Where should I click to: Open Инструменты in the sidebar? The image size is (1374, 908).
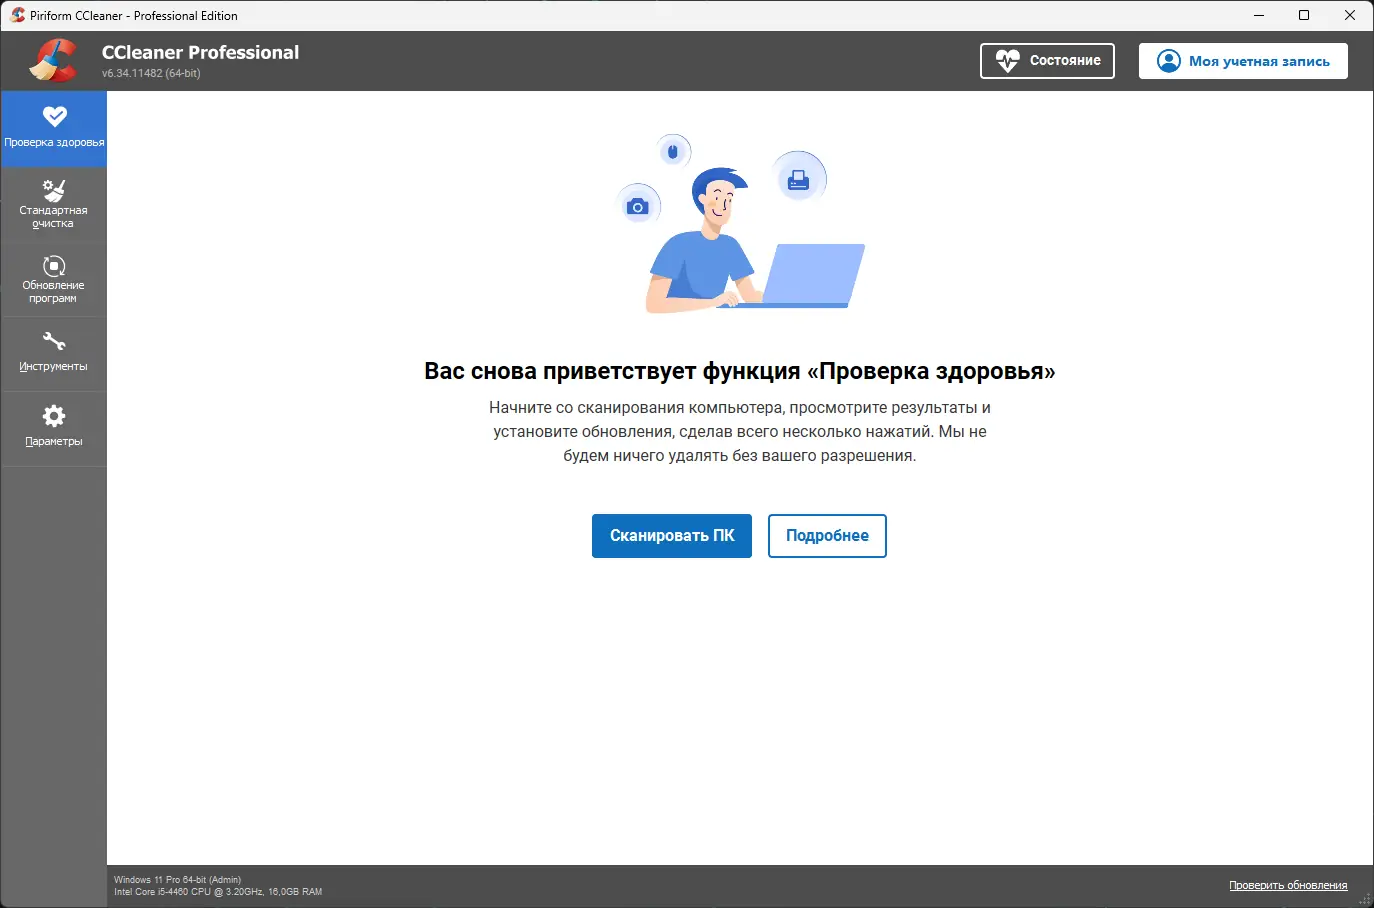[54, 354]
